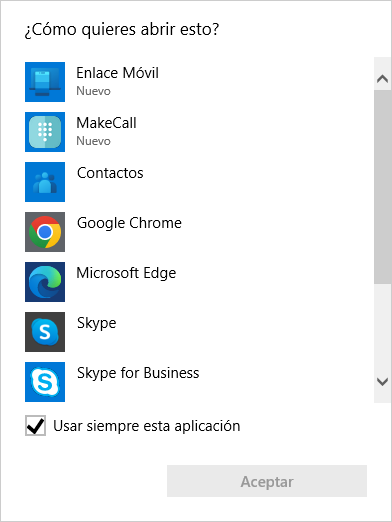Image resolution: width=392 pixels, height=522 pixels.
Task: Choose the Microsoft Edge icon
Action: 45,282
